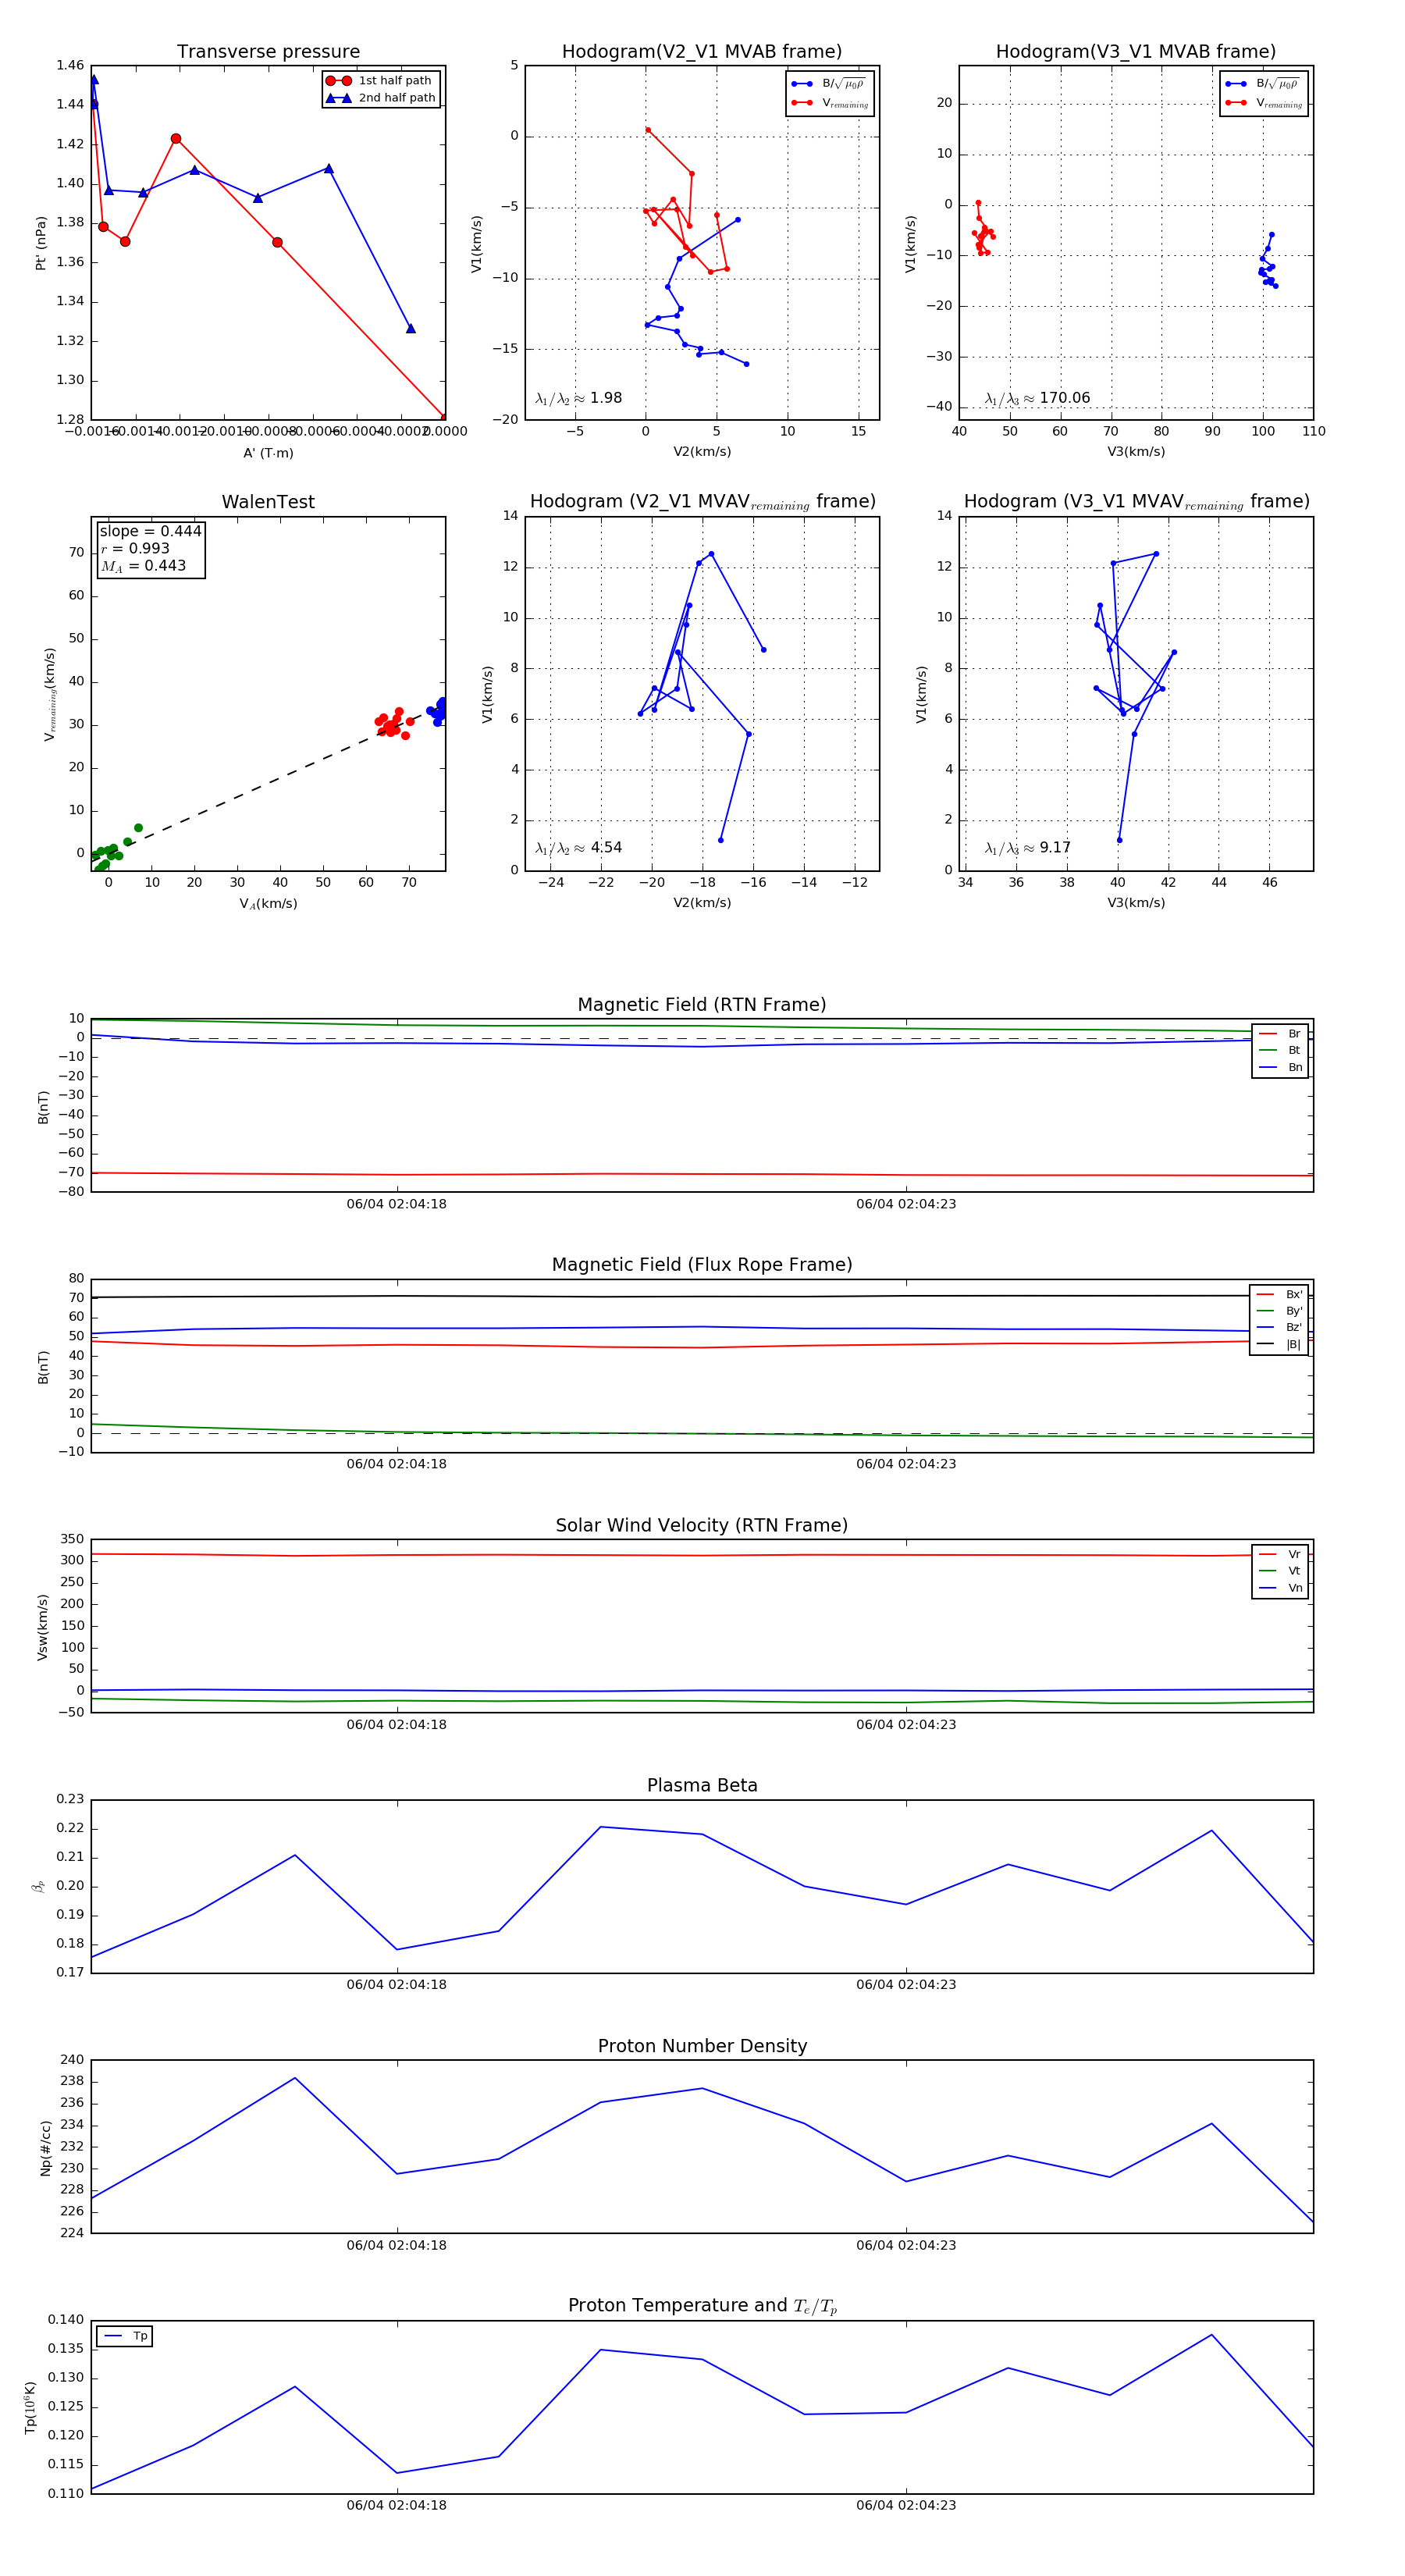This screenshot has width=1405, height=2576.
Task: Select the 'Bt' legend entry
Action: pos(1280,1050)
